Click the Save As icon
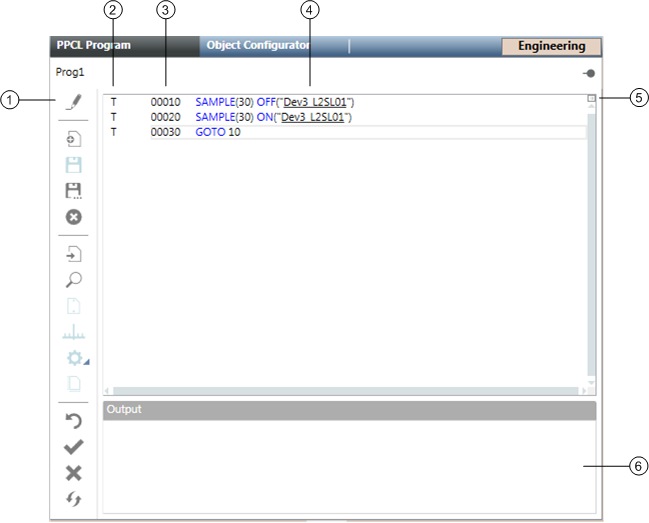Viewport: 649px width, 523px height. coord(73,190)
